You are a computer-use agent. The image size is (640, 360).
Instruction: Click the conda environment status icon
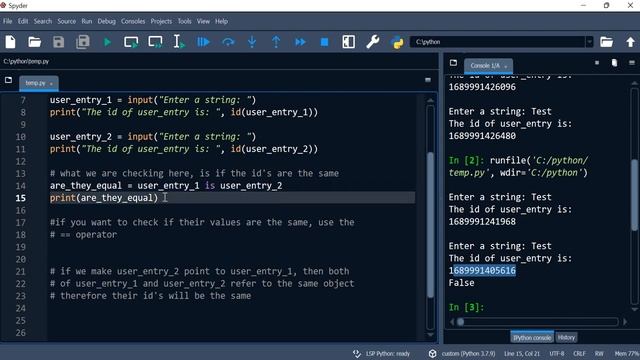433,353
